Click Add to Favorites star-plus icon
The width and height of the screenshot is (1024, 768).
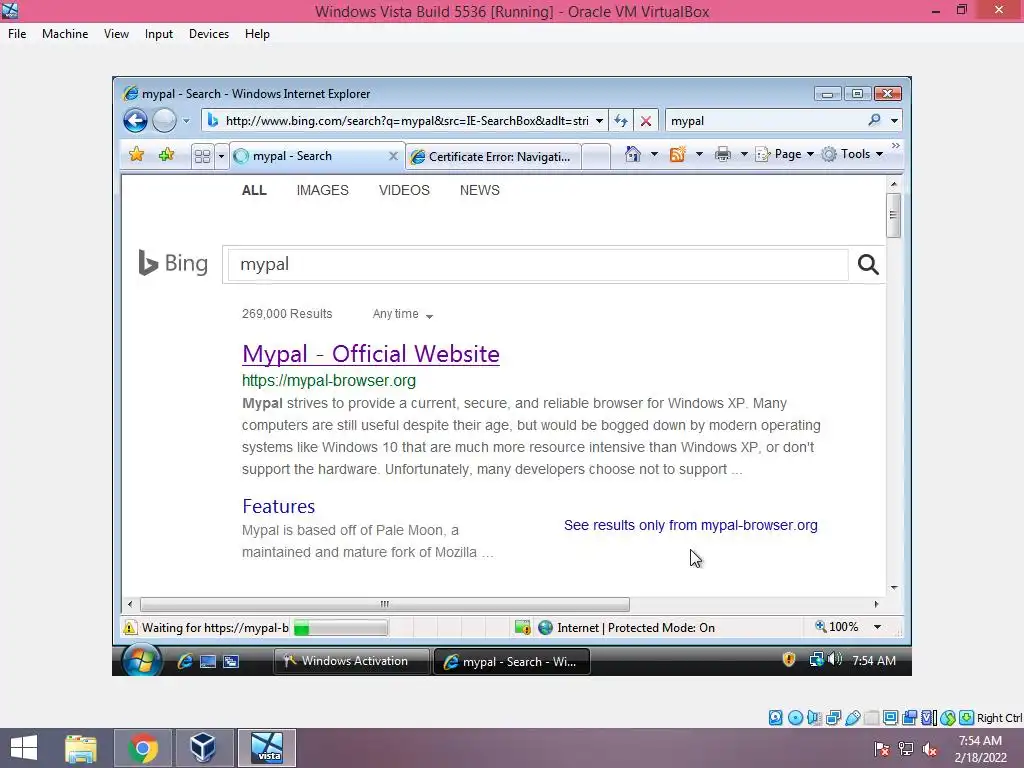click(x=166, y=155)
